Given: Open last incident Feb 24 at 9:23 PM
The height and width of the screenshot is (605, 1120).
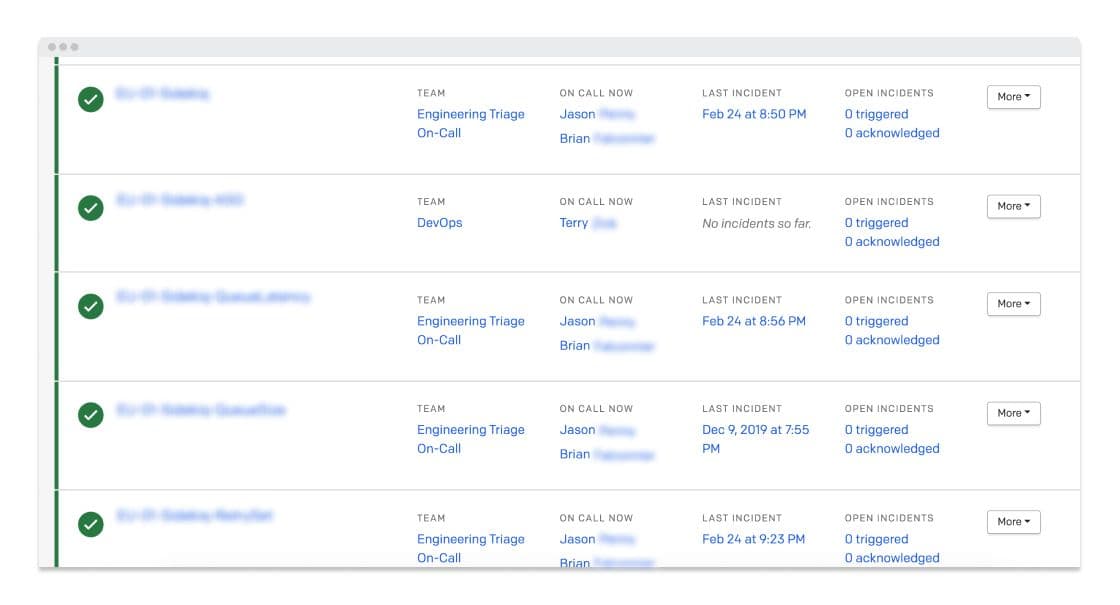Looking at the screenshot, I should (753, 539).
